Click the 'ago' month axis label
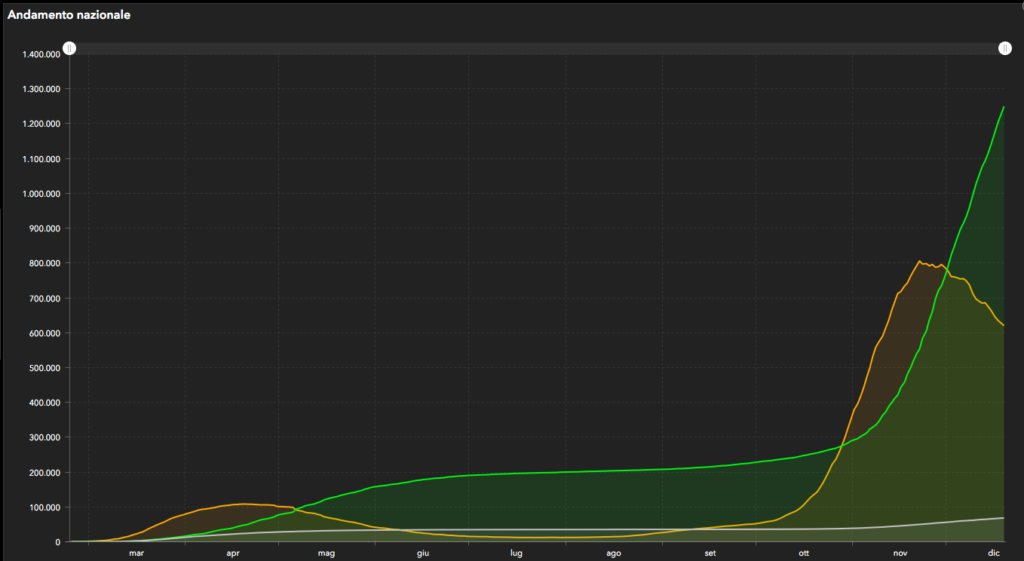The image size is (1024, 561). [x=613, y=552]
